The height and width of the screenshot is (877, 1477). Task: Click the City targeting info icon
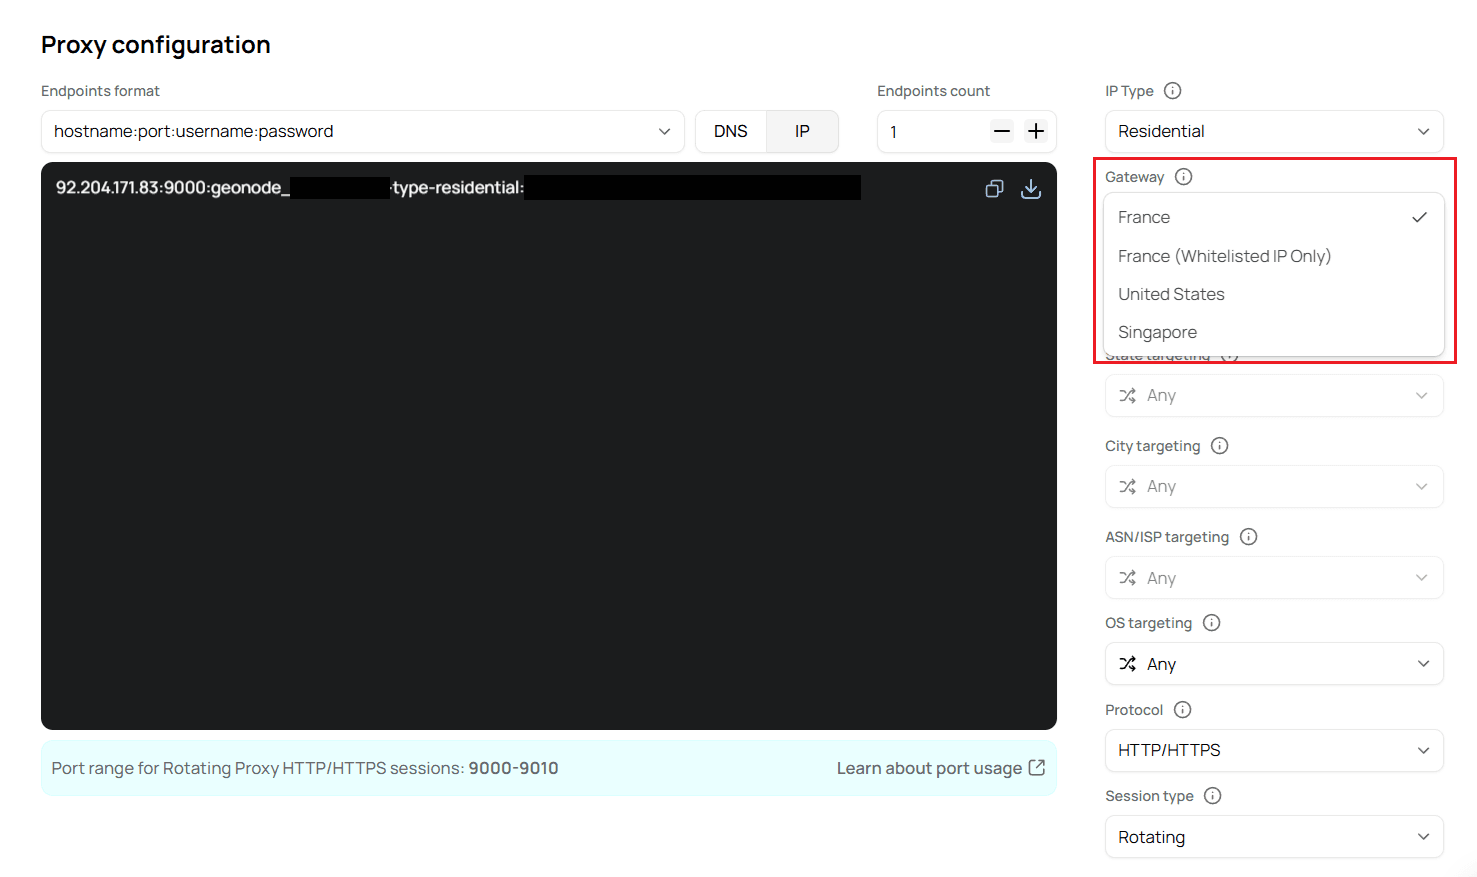[x=1219, y=446]
